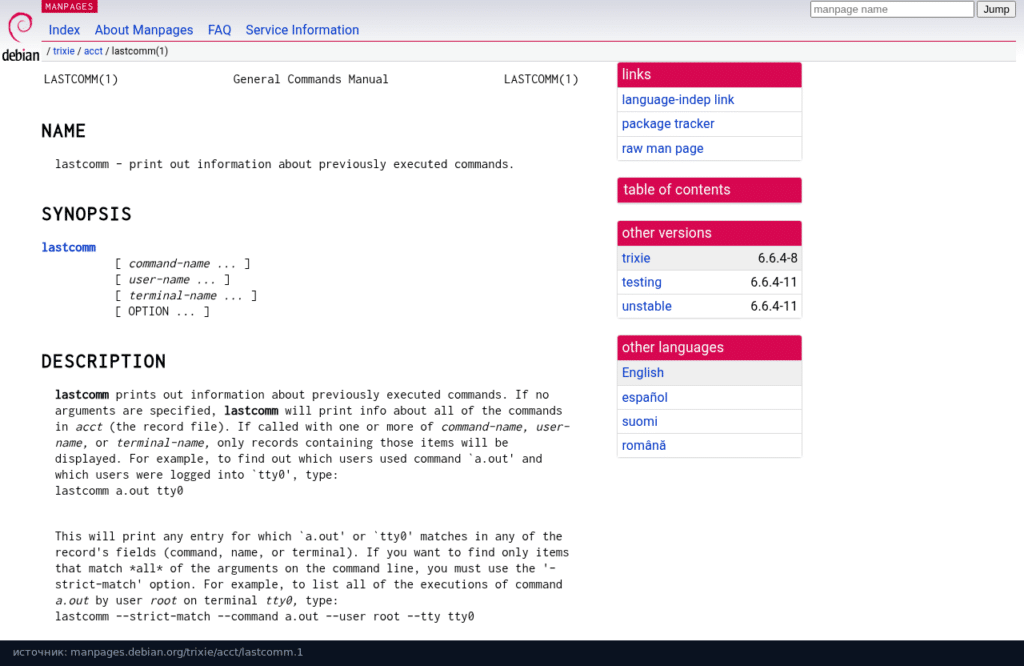Open the package tracker link

(x=667, y=123)
